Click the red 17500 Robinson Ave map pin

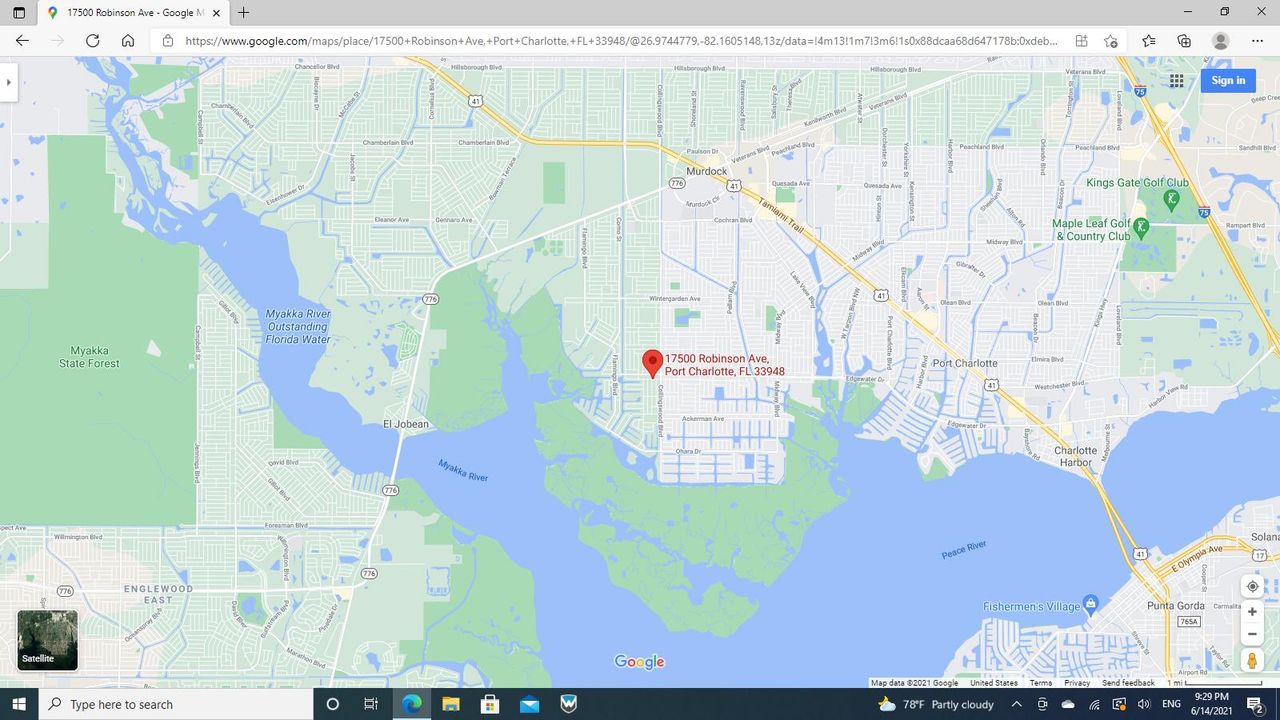(652, 363)
